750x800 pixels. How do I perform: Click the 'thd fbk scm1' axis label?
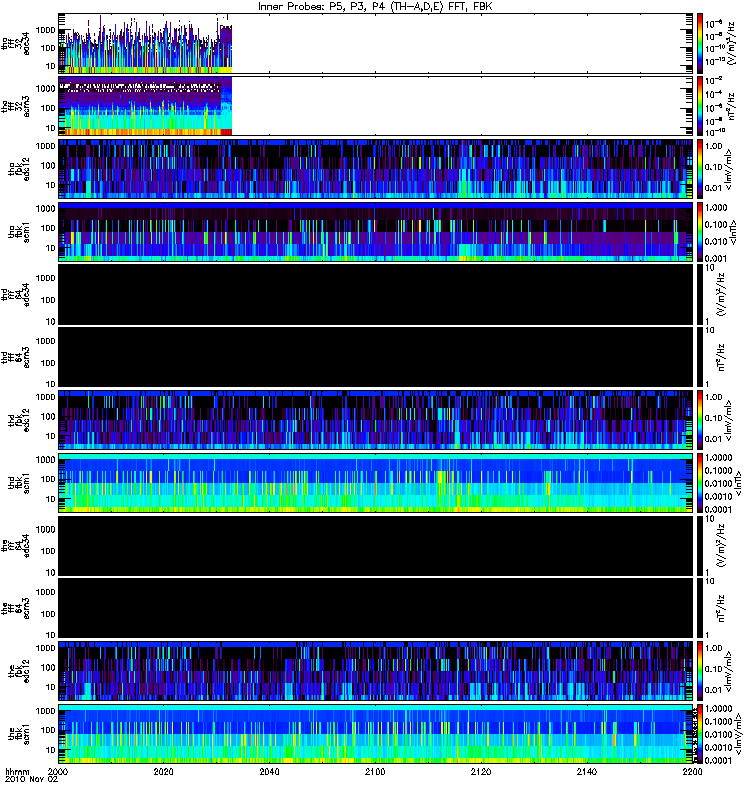click(x=19, y=483)
